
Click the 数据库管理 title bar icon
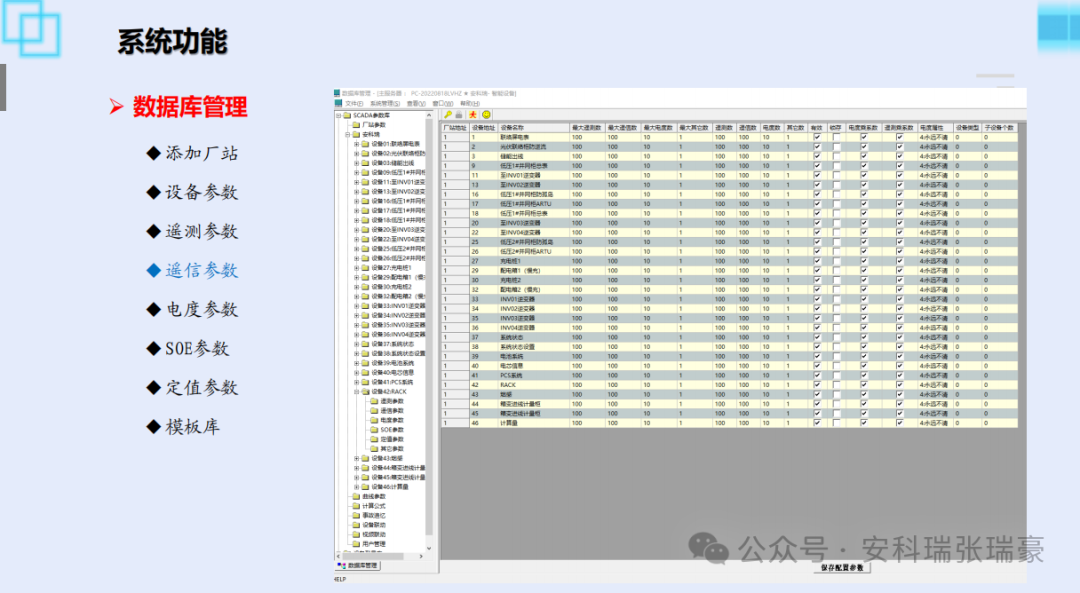tap(337, 93)
